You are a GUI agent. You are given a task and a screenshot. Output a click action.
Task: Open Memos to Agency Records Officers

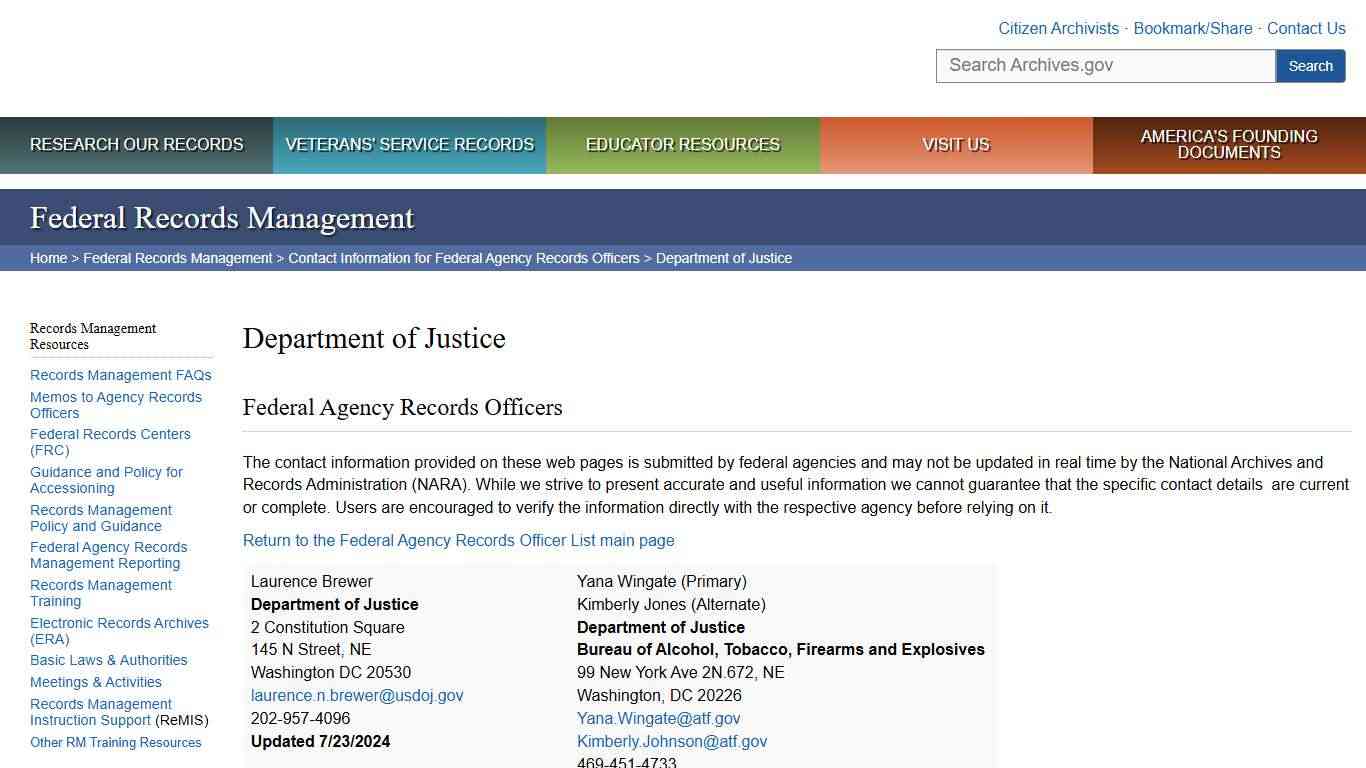[x=116, y=405]
